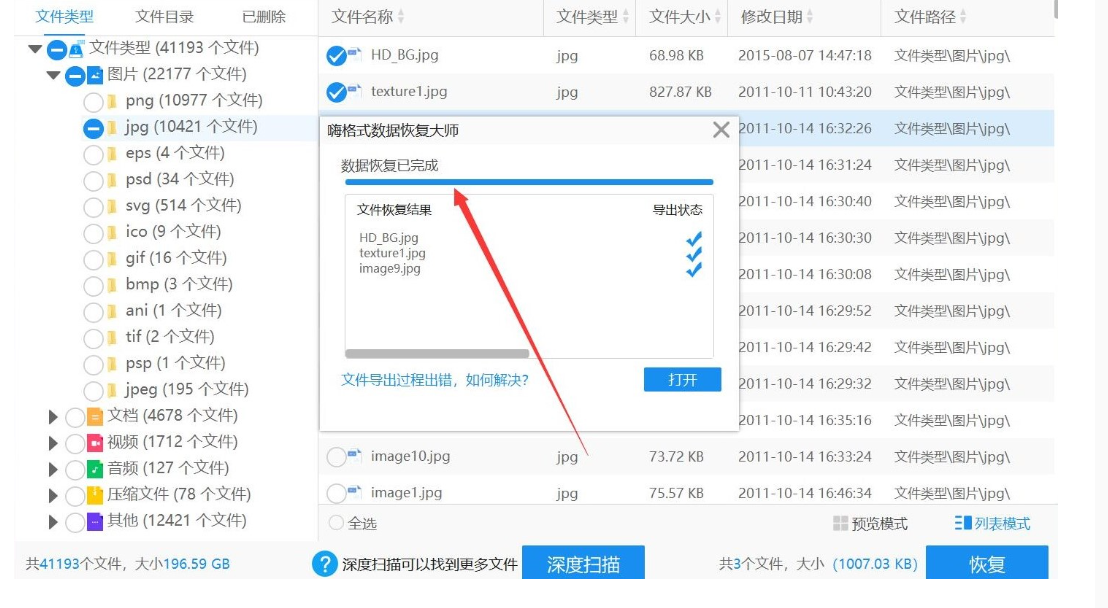Switch to 列表模式 view
The width and height of the screenshot is (1108, 608).
992,523
